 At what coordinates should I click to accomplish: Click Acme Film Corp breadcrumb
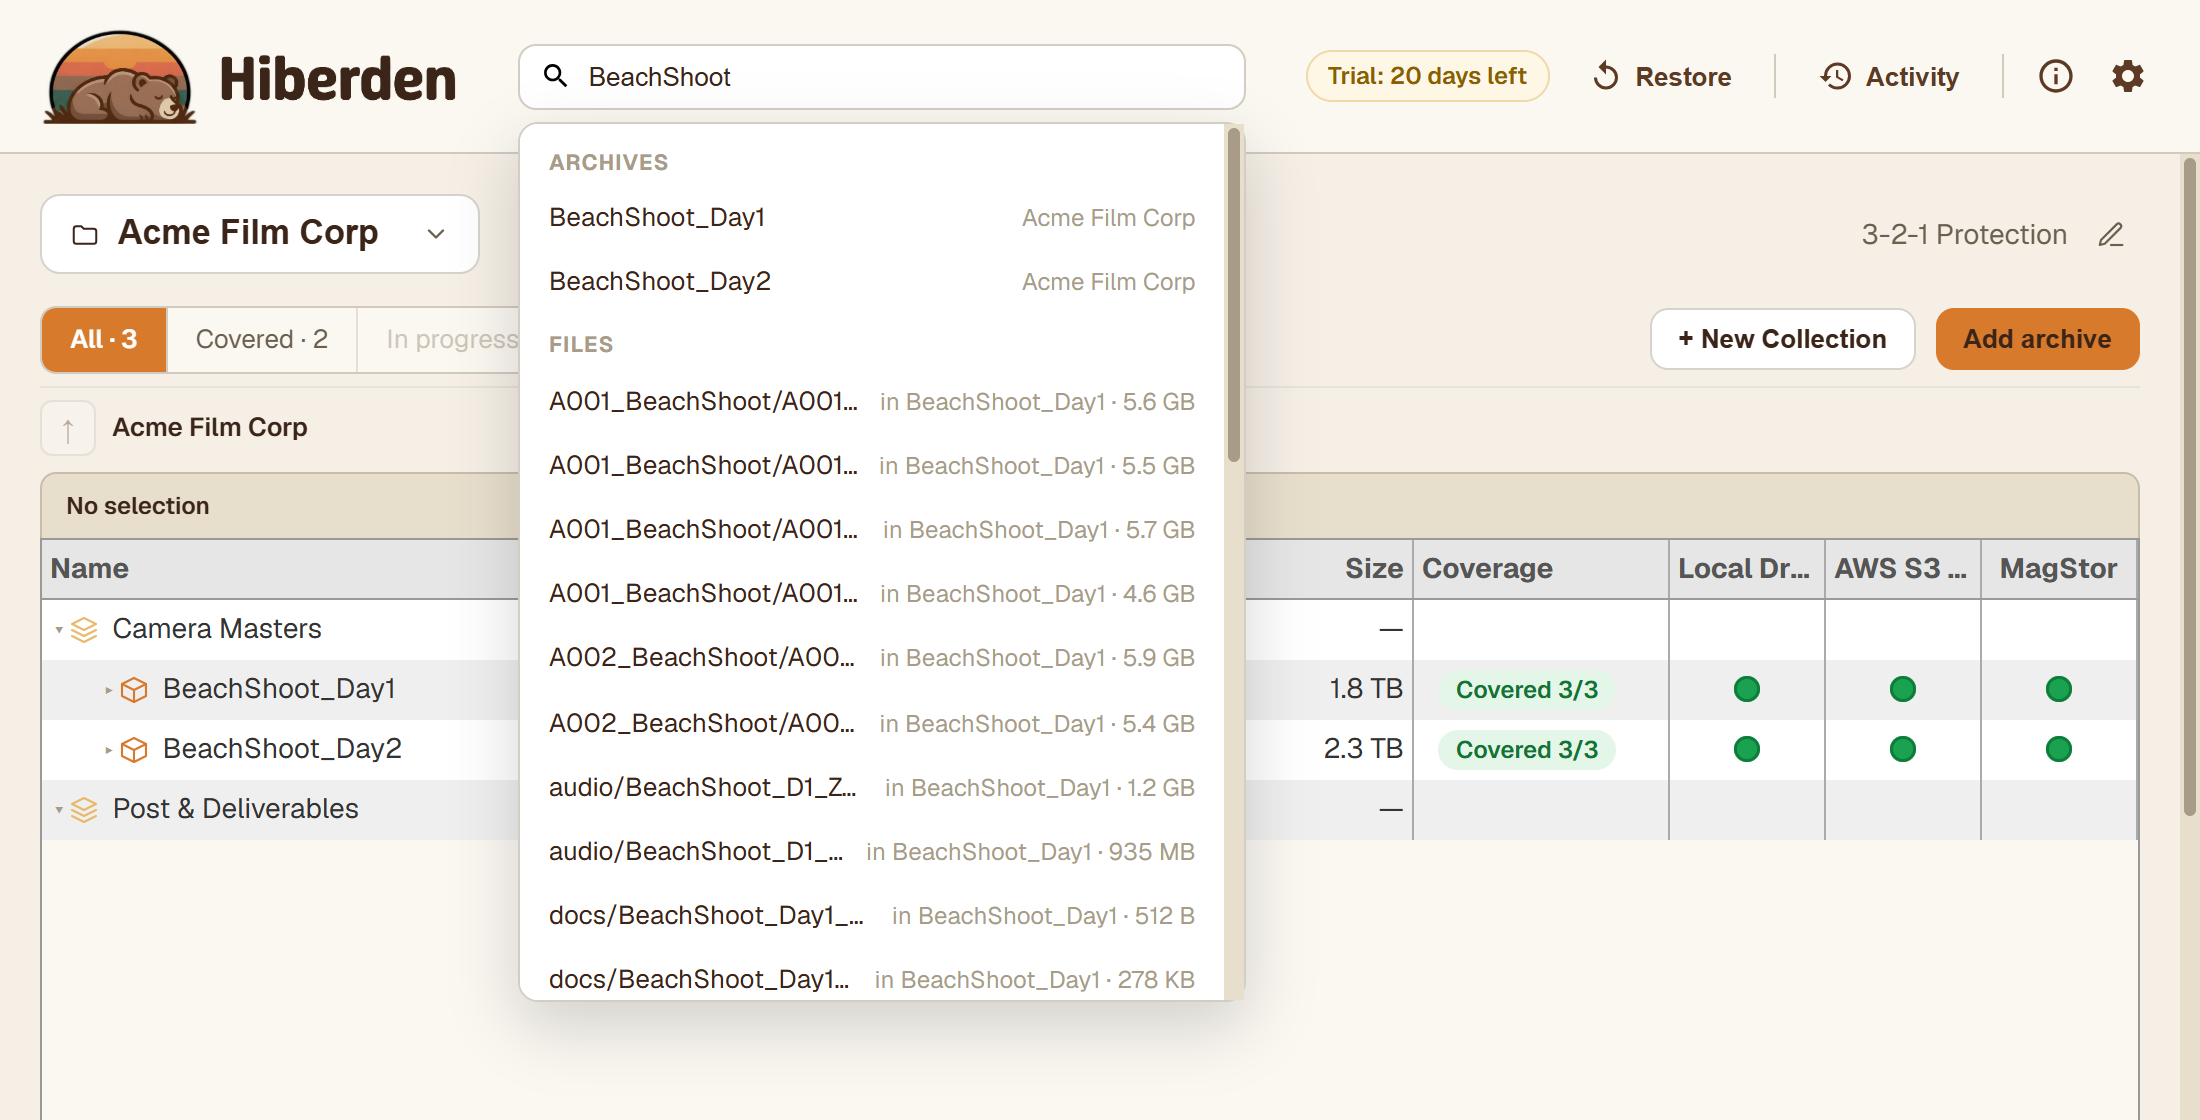point(210,427)
